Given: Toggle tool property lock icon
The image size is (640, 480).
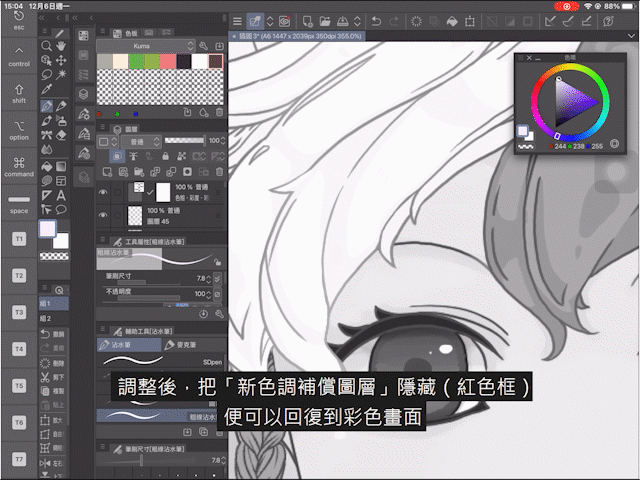Looking at the screenshot, I should coord(218,262).
